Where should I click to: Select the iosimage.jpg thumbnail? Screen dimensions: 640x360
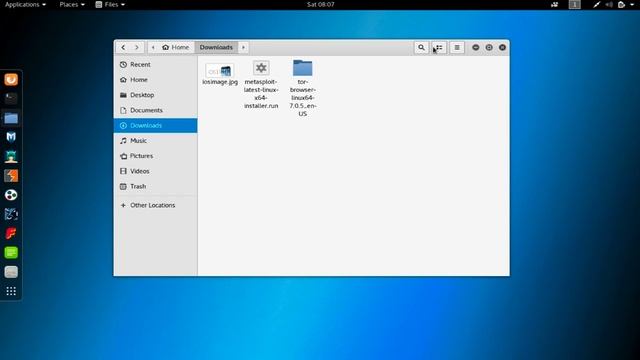tap(220, 71)
